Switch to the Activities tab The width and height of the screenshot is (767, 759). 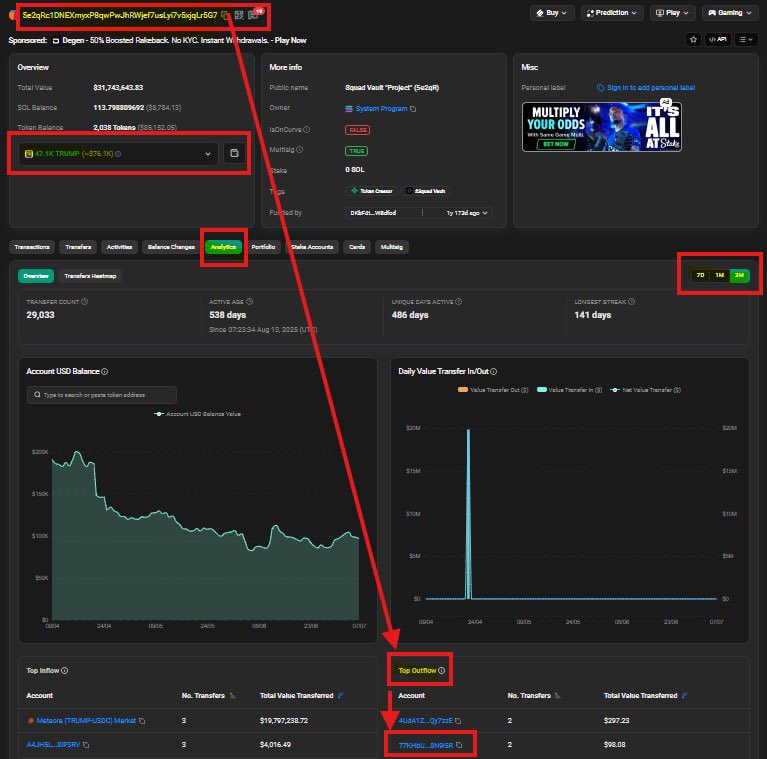click(x=119, y=247)
